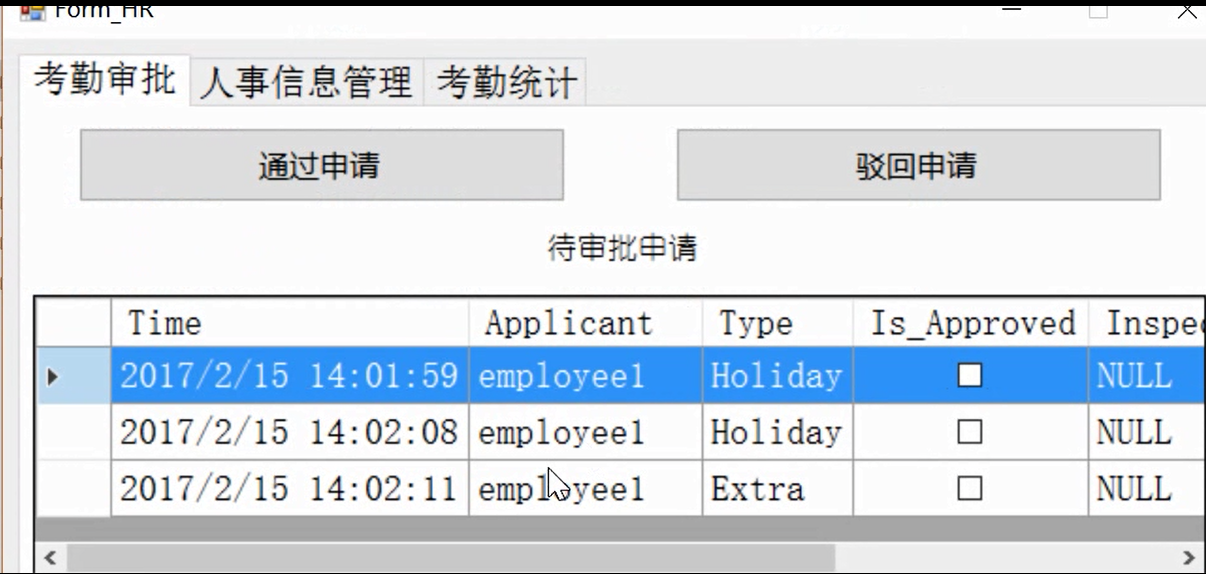Select the time cell 2017/2/15 14:02:11
1206x574 pixels.
pos(290,489)
